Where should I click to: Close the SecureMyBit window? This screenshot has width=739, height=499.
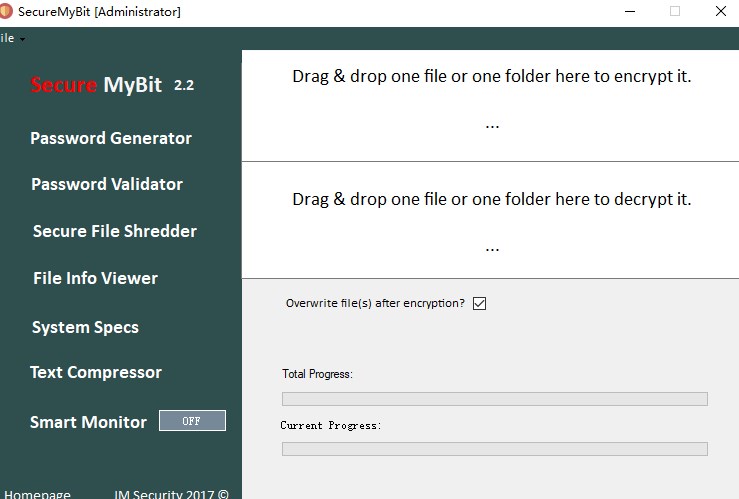click(720, 11)
